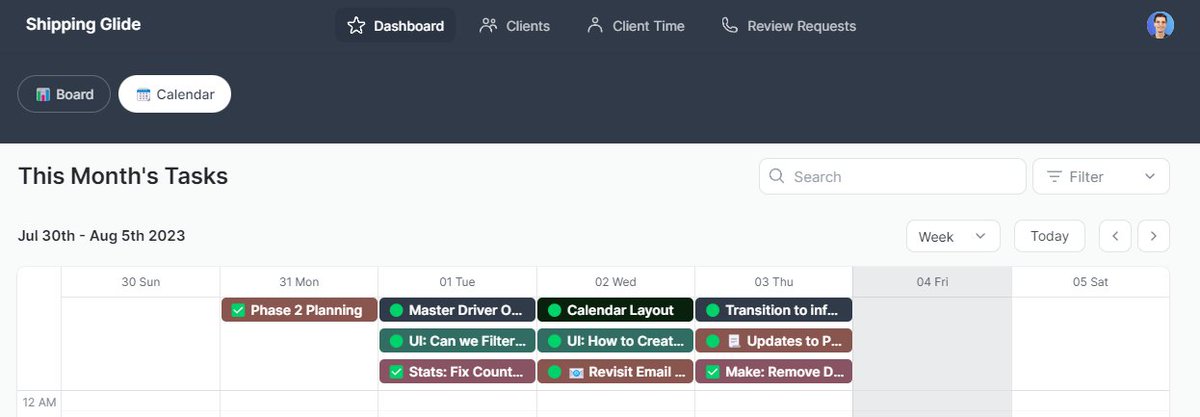Select the 01 Tue day header

[457, 282]
